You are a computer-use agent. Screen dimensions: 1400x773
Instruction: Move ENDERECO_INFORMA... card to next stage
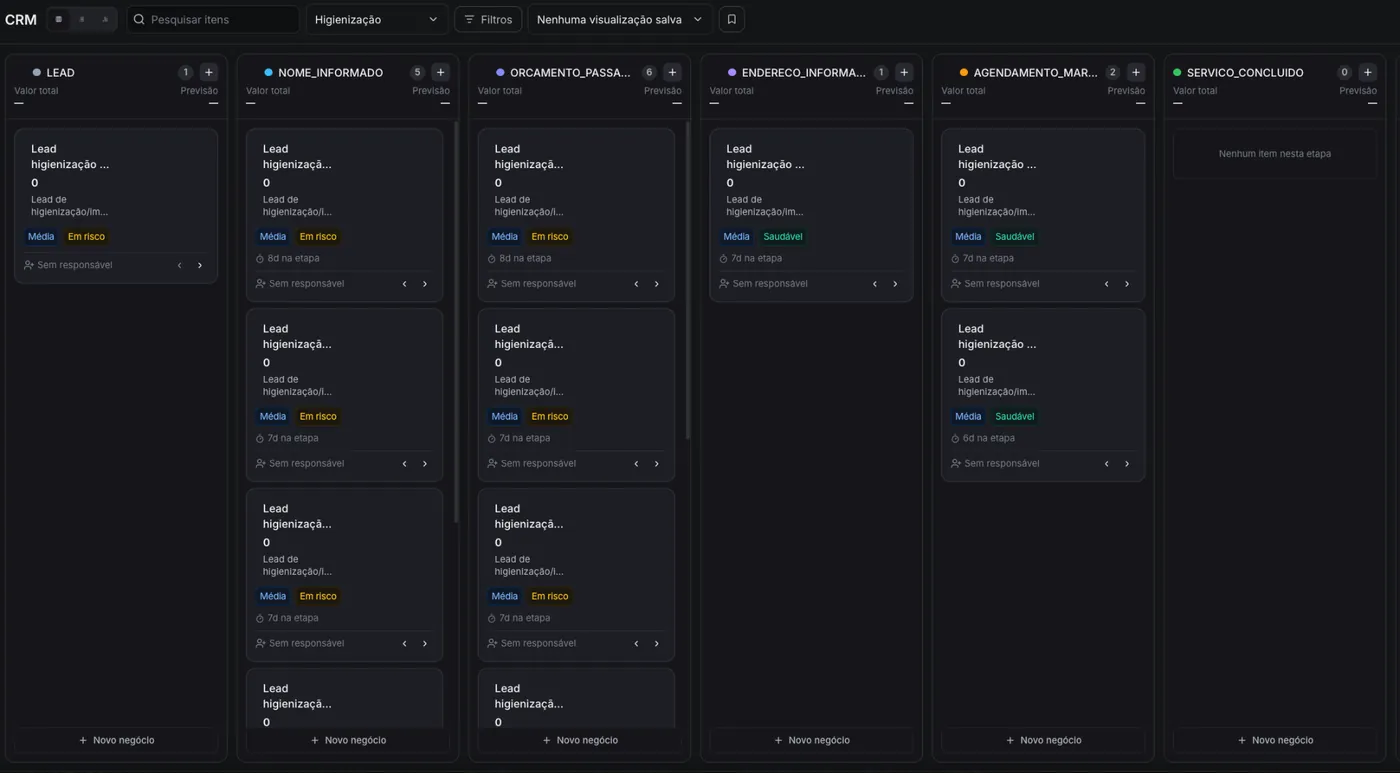(895, 284)
